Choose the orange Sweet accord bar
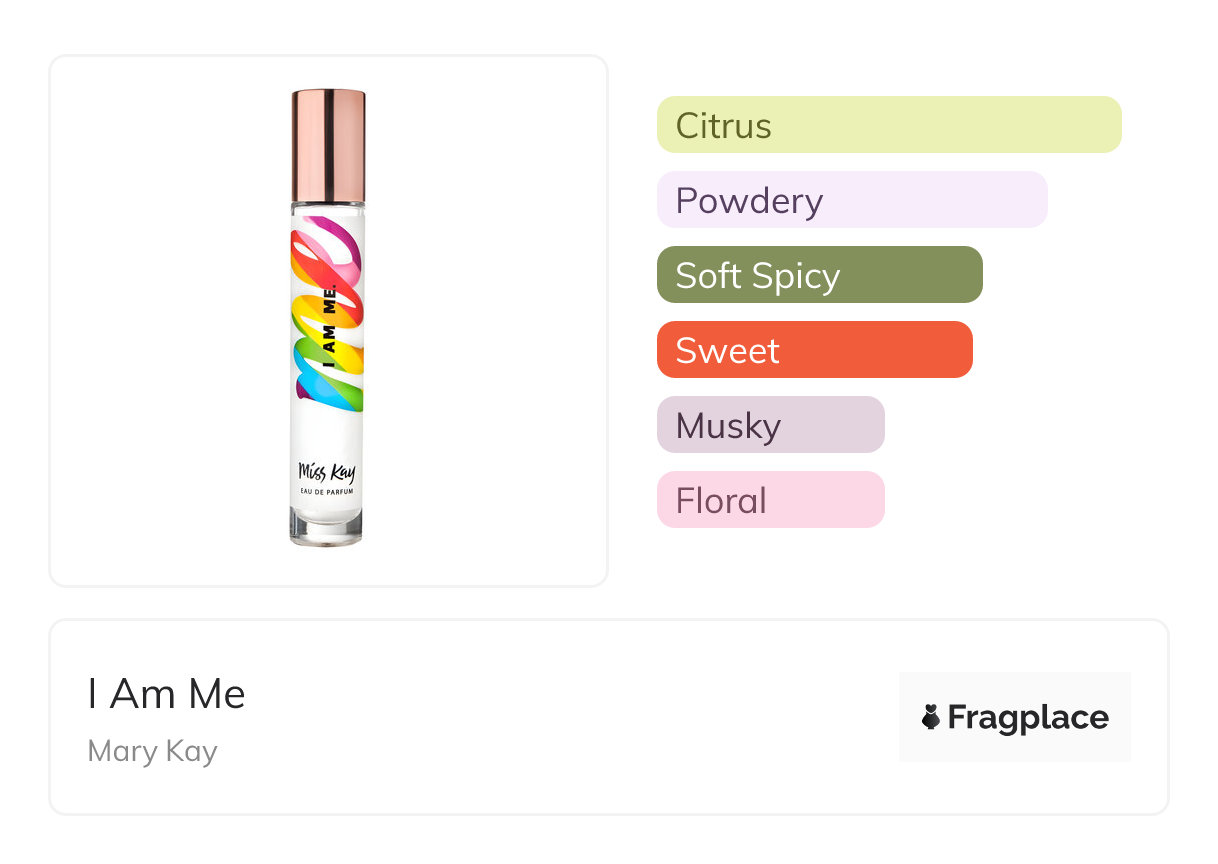Screen dimensions: 1218x864 [814, 350]
